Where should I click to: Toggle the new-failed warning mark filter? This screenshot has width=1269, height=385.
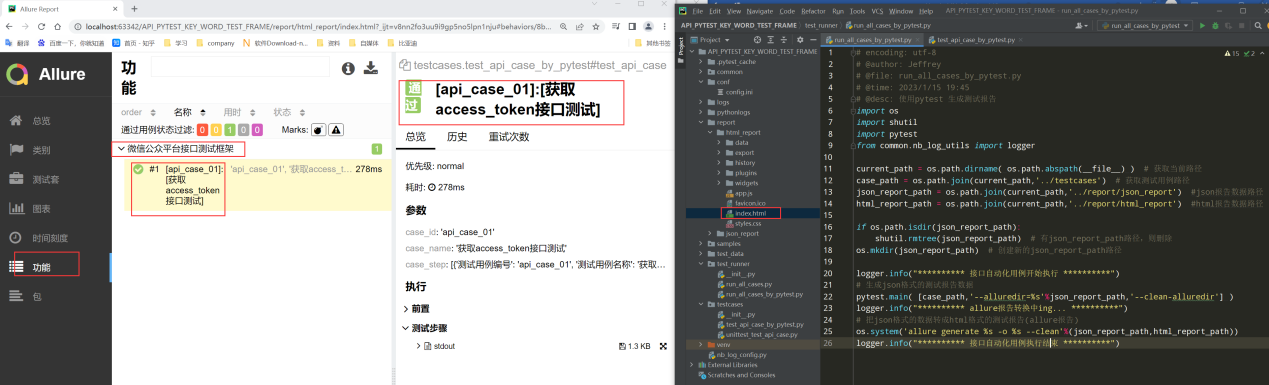[x=336, y=130]
